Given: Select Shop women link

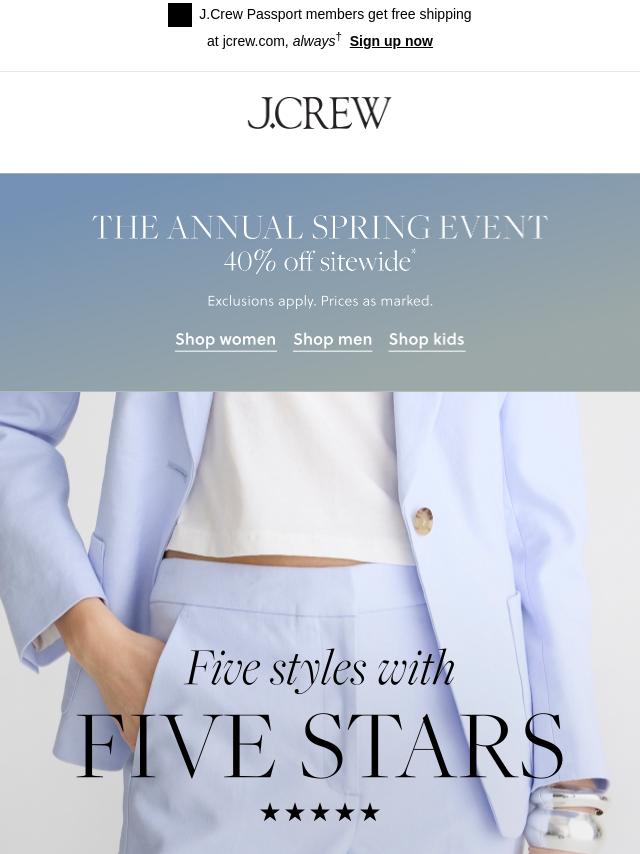Looking at the screenshot, I should [x=225, y=339].
